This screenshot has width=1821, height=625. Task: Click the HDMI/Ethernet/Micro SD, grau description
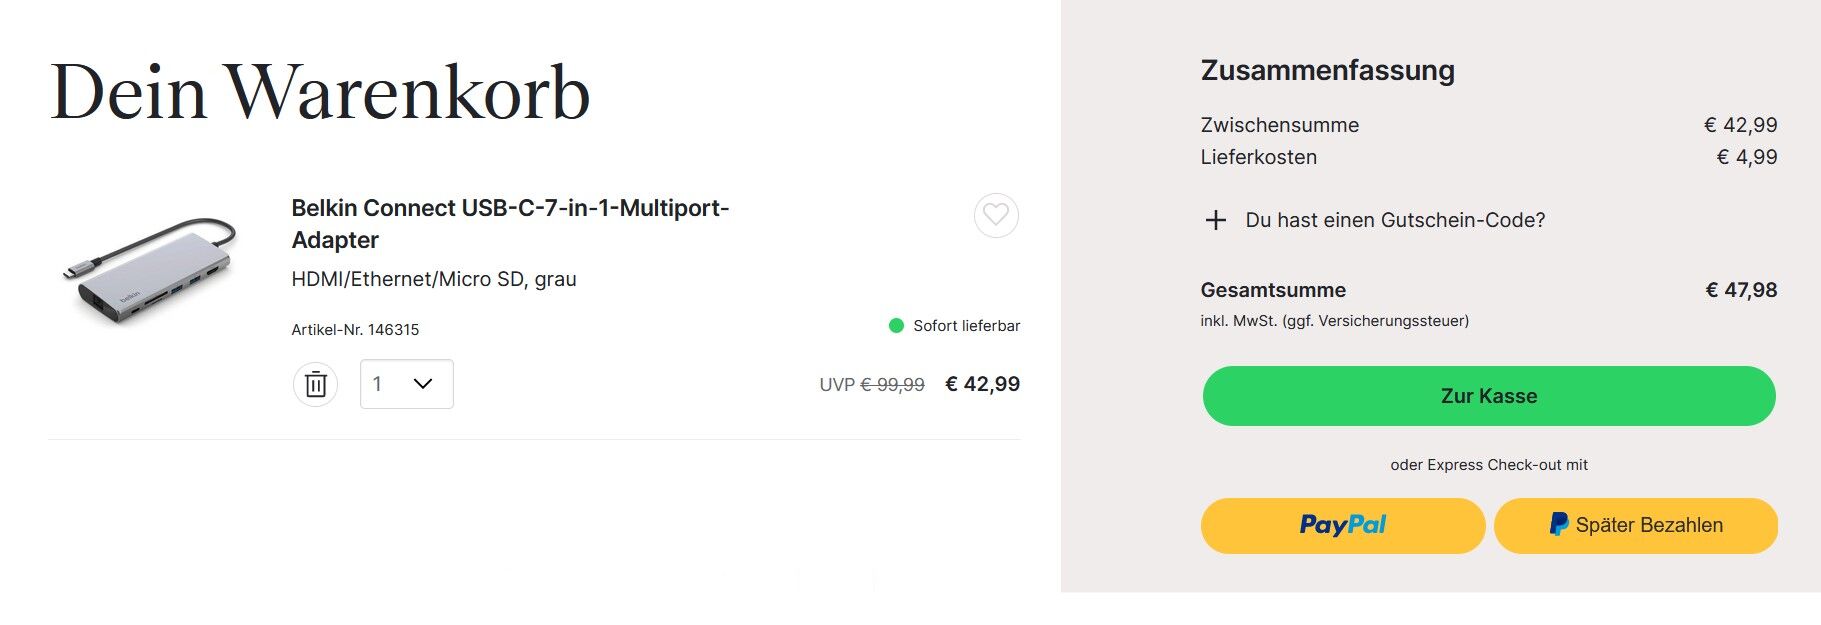point(434,279)
